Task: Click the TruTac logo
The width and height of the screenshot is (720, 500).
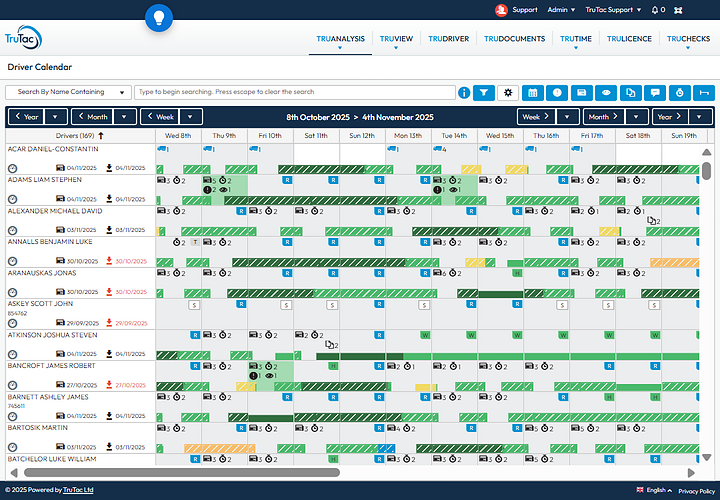Action: point(23,38)
